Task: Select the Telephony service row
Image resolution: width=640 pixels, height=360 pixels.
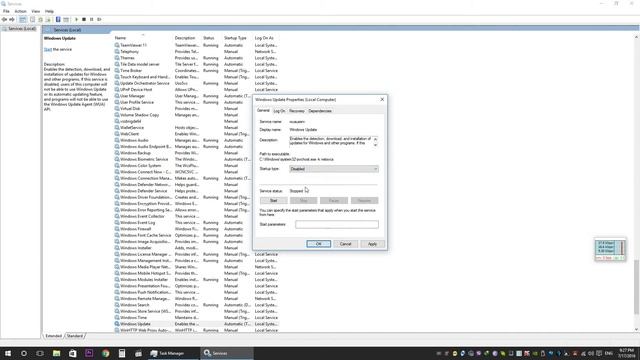Action: pos(196,51)
